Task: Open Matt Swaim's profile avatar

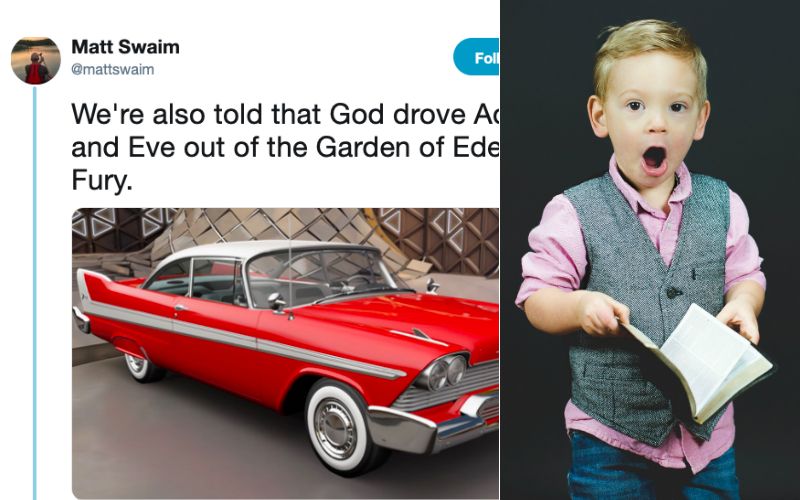Action: 36,60
